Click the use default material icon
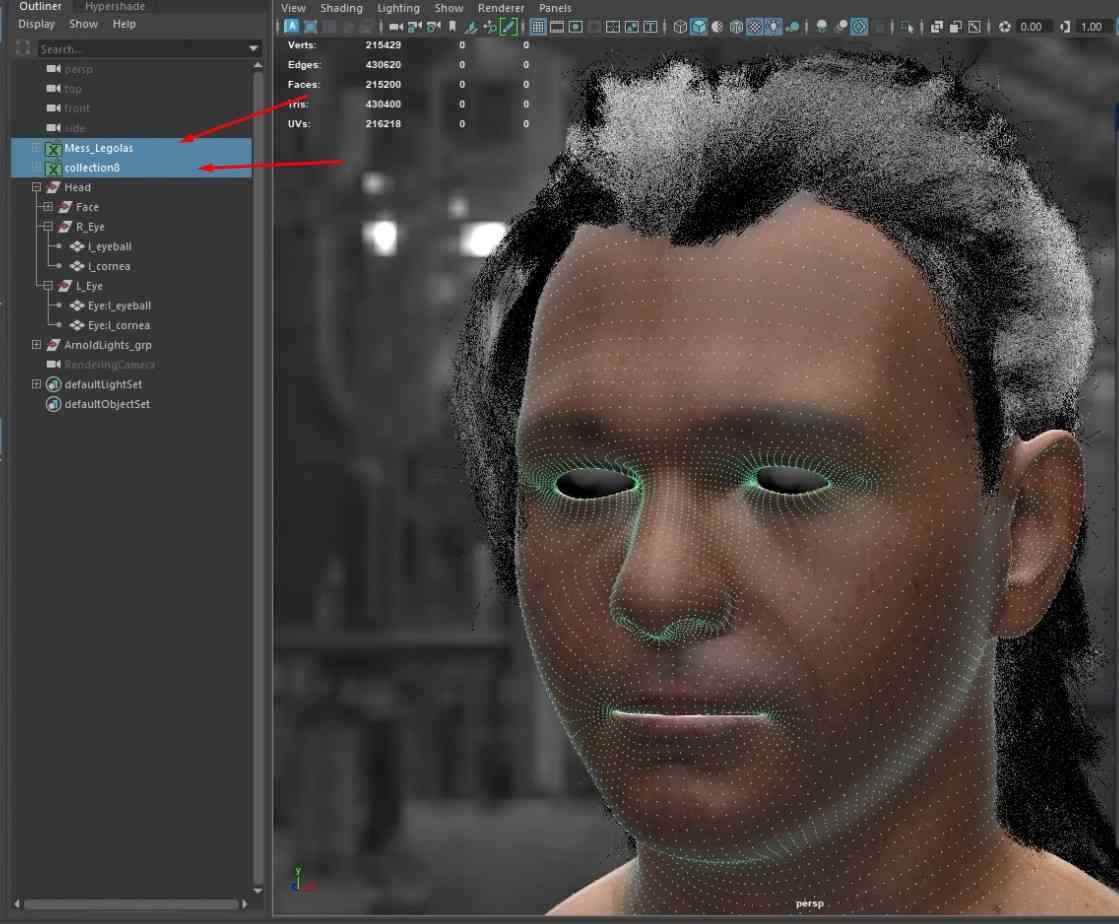 pyautogui.click(x=717, y=26)
